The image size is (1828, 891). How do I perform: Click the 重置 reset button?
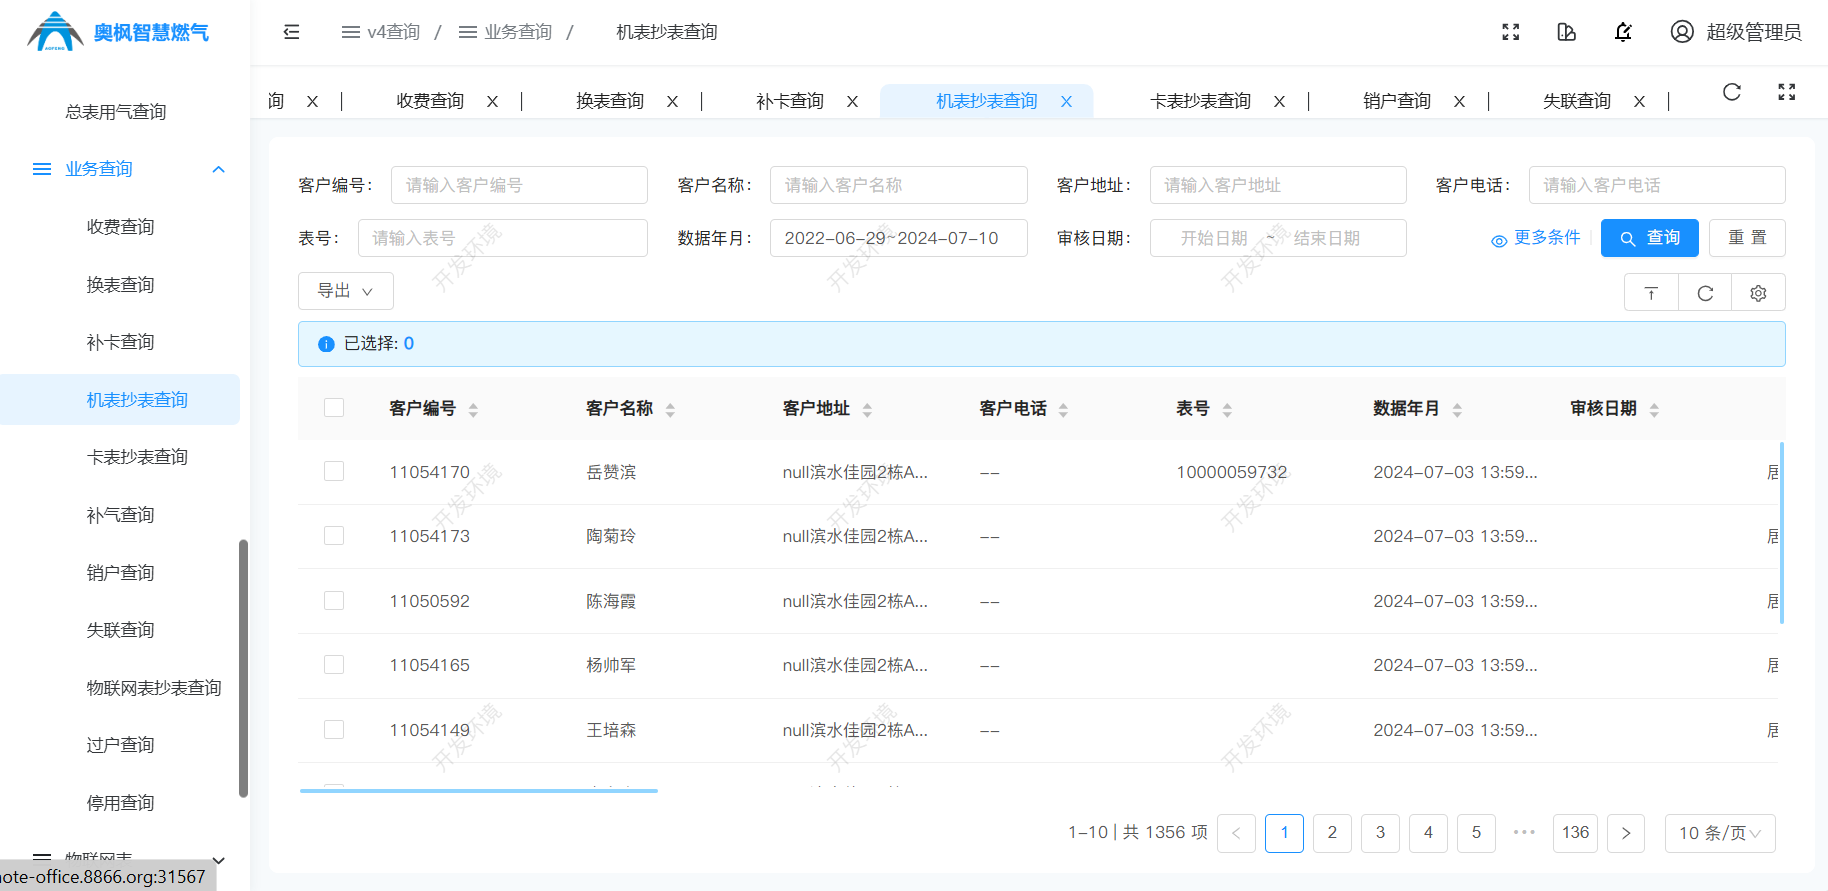[x=1747, y=238]
